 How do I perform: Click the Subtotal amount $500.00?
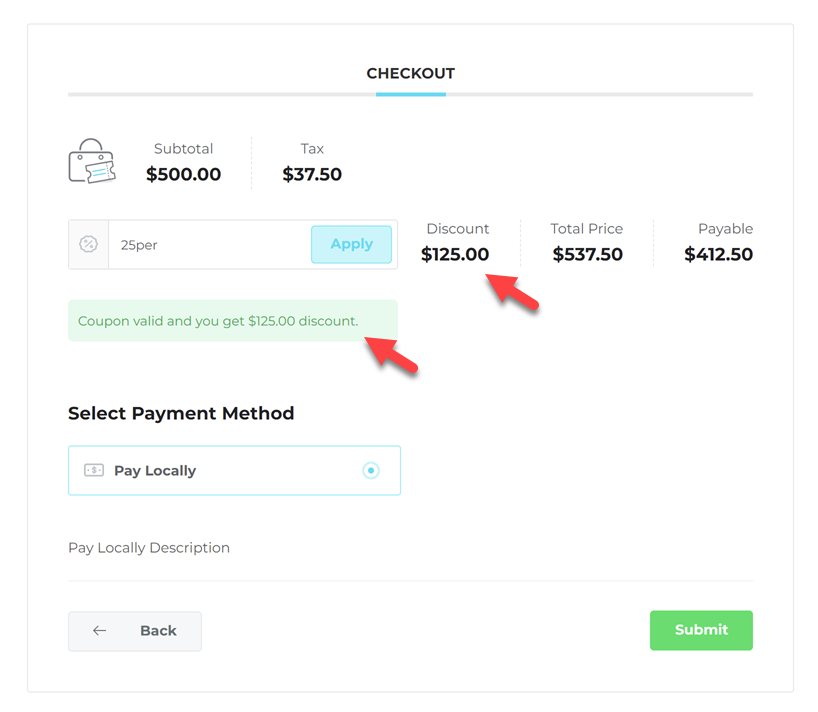pyautogui.click(x=183, y=174)
